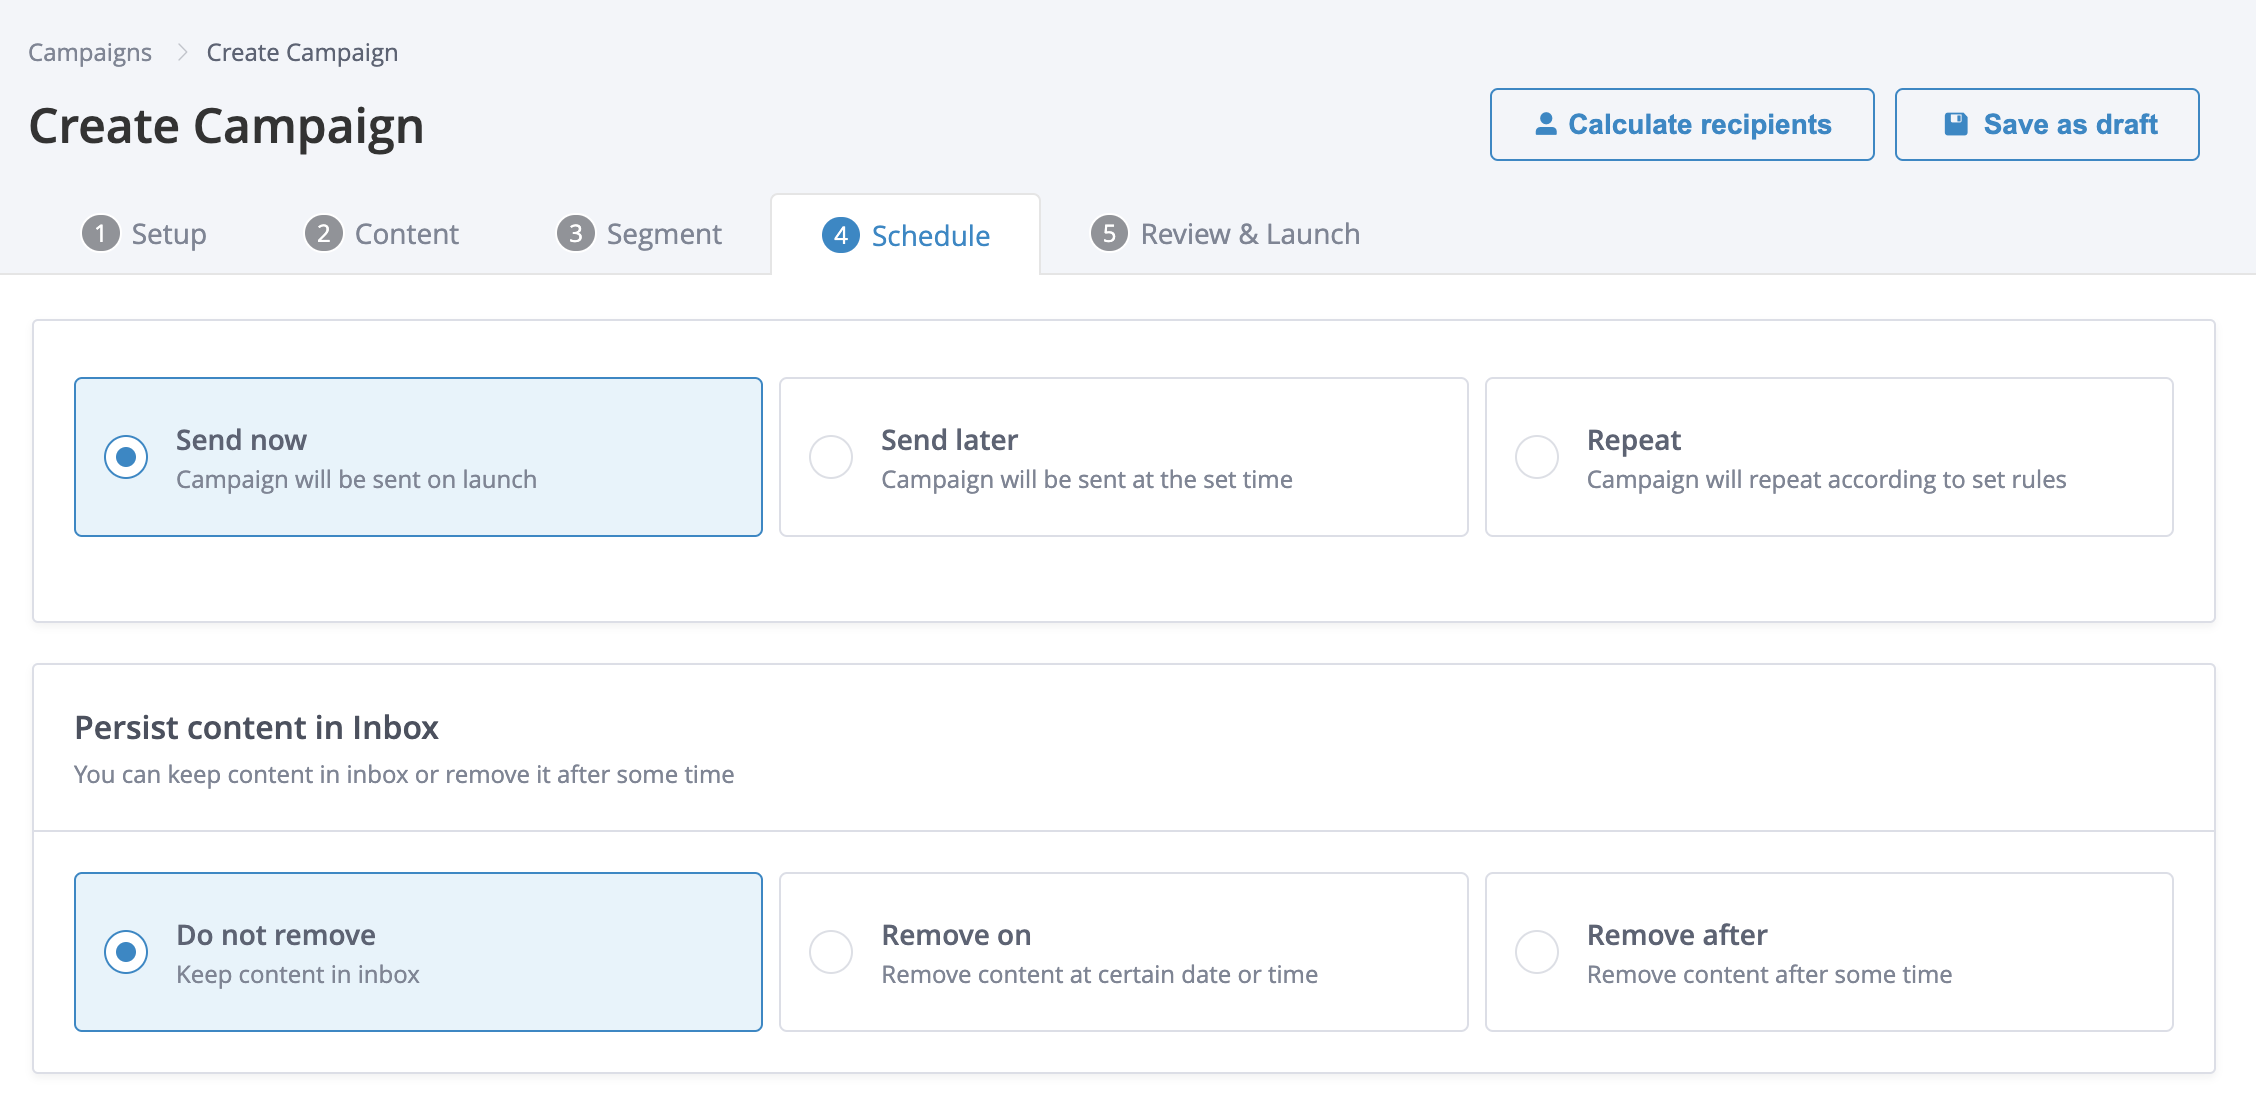Click the step 5 circle icon
Viewport: 2256px width, 1096px height.
1108,234
